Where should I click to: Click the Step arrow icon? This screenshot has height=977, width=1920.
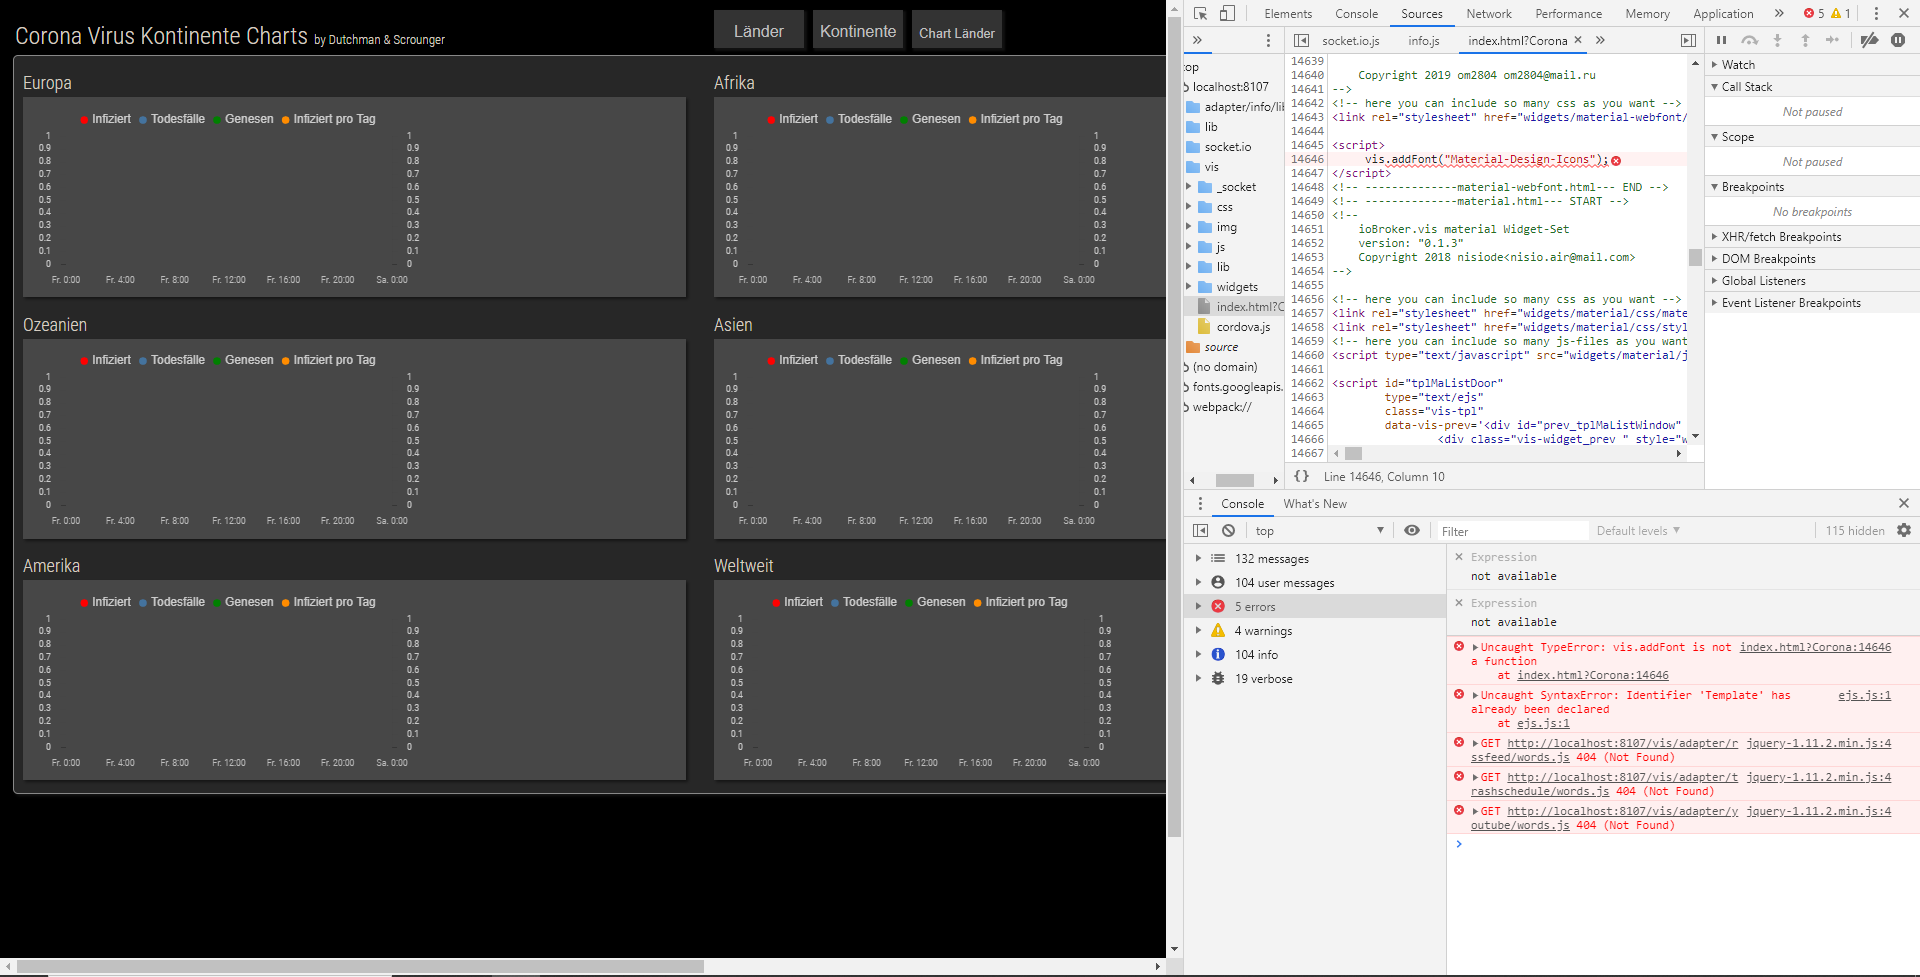[x=1832, y=40]
